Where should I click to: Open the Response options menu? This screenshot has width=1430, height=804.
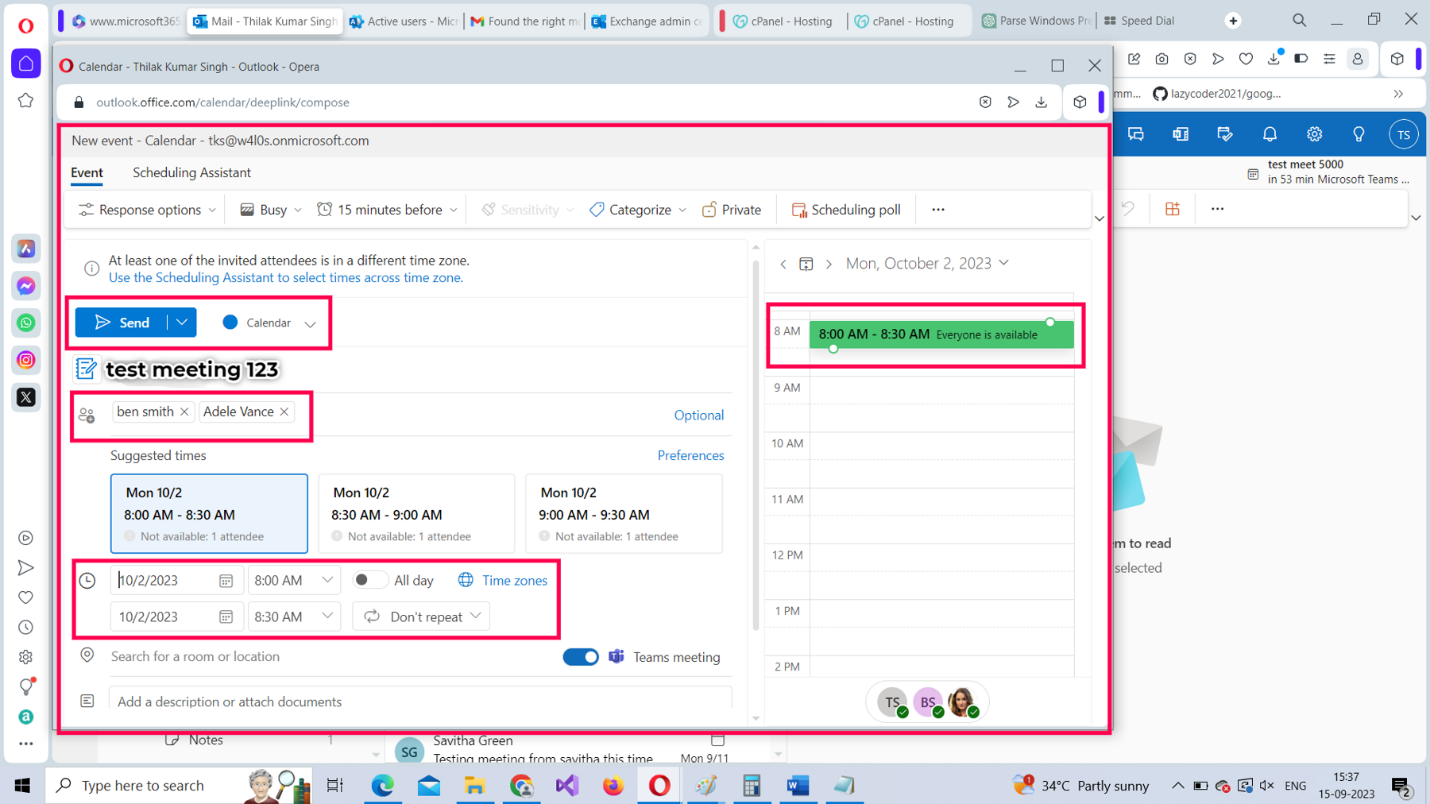147,210
